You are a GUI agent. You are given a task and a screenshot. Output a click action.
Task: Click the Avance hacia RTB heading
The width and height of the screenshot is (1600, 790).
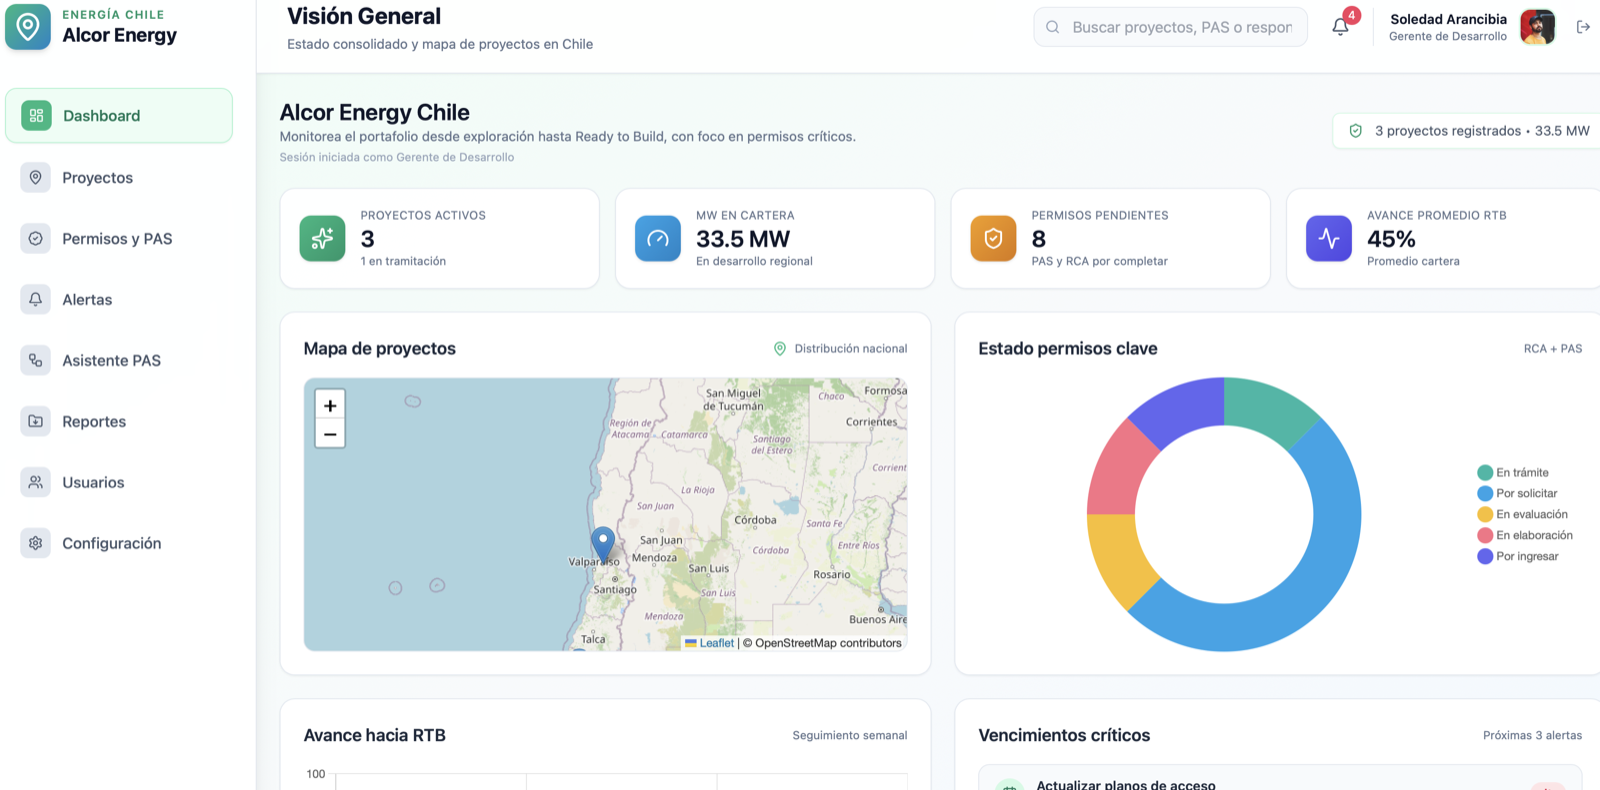375,736
